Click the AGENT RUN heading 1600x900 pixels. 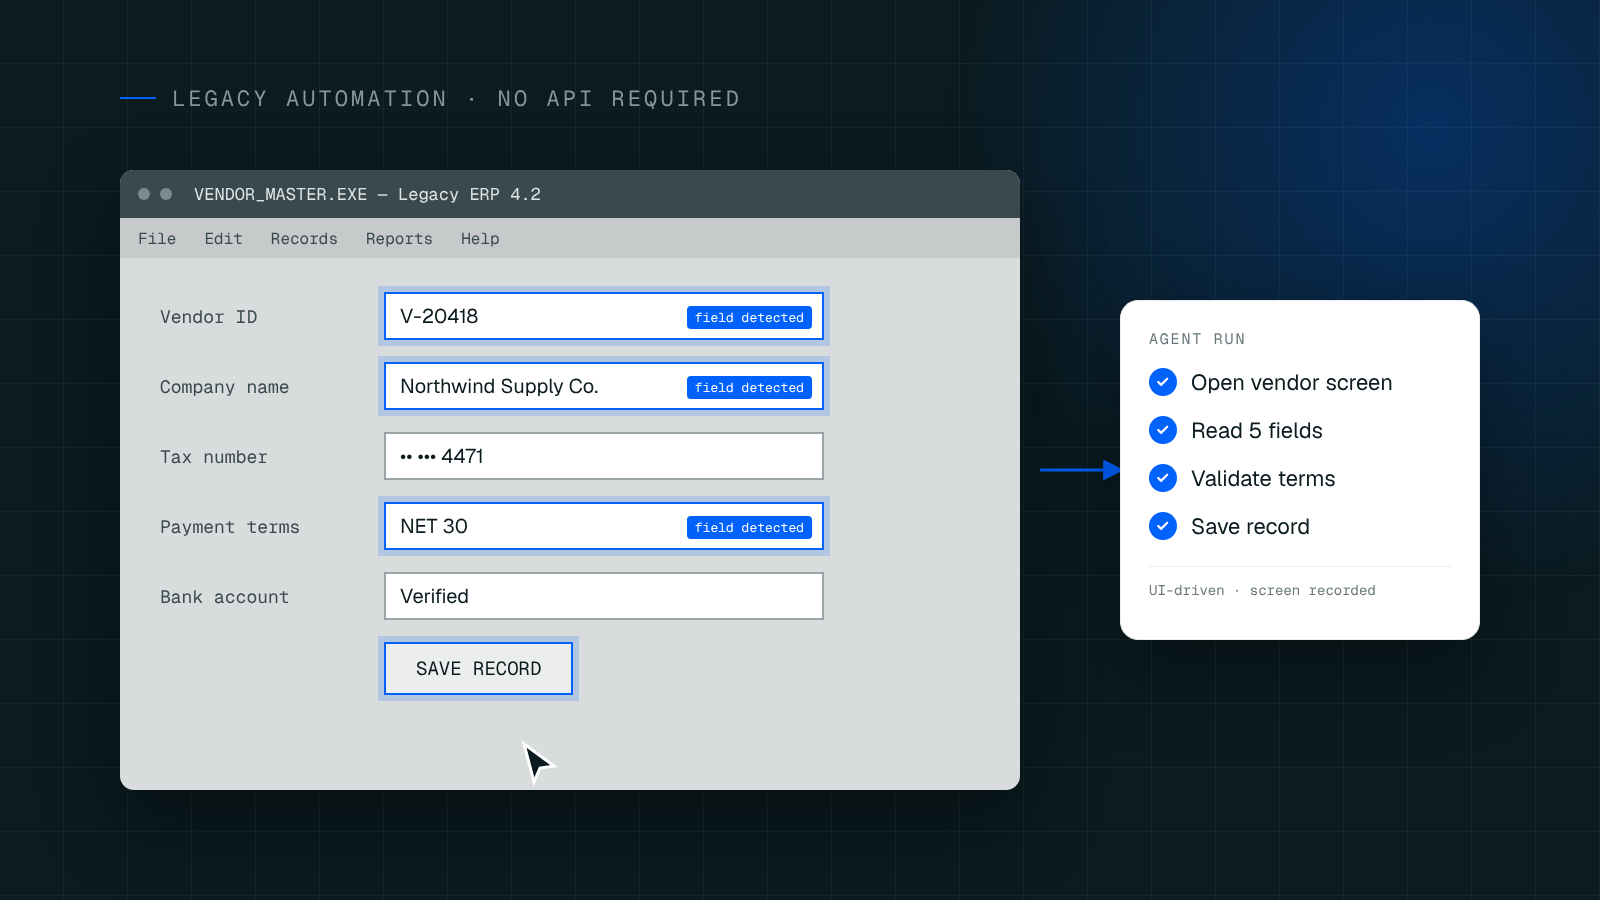tap(1197, 339)
